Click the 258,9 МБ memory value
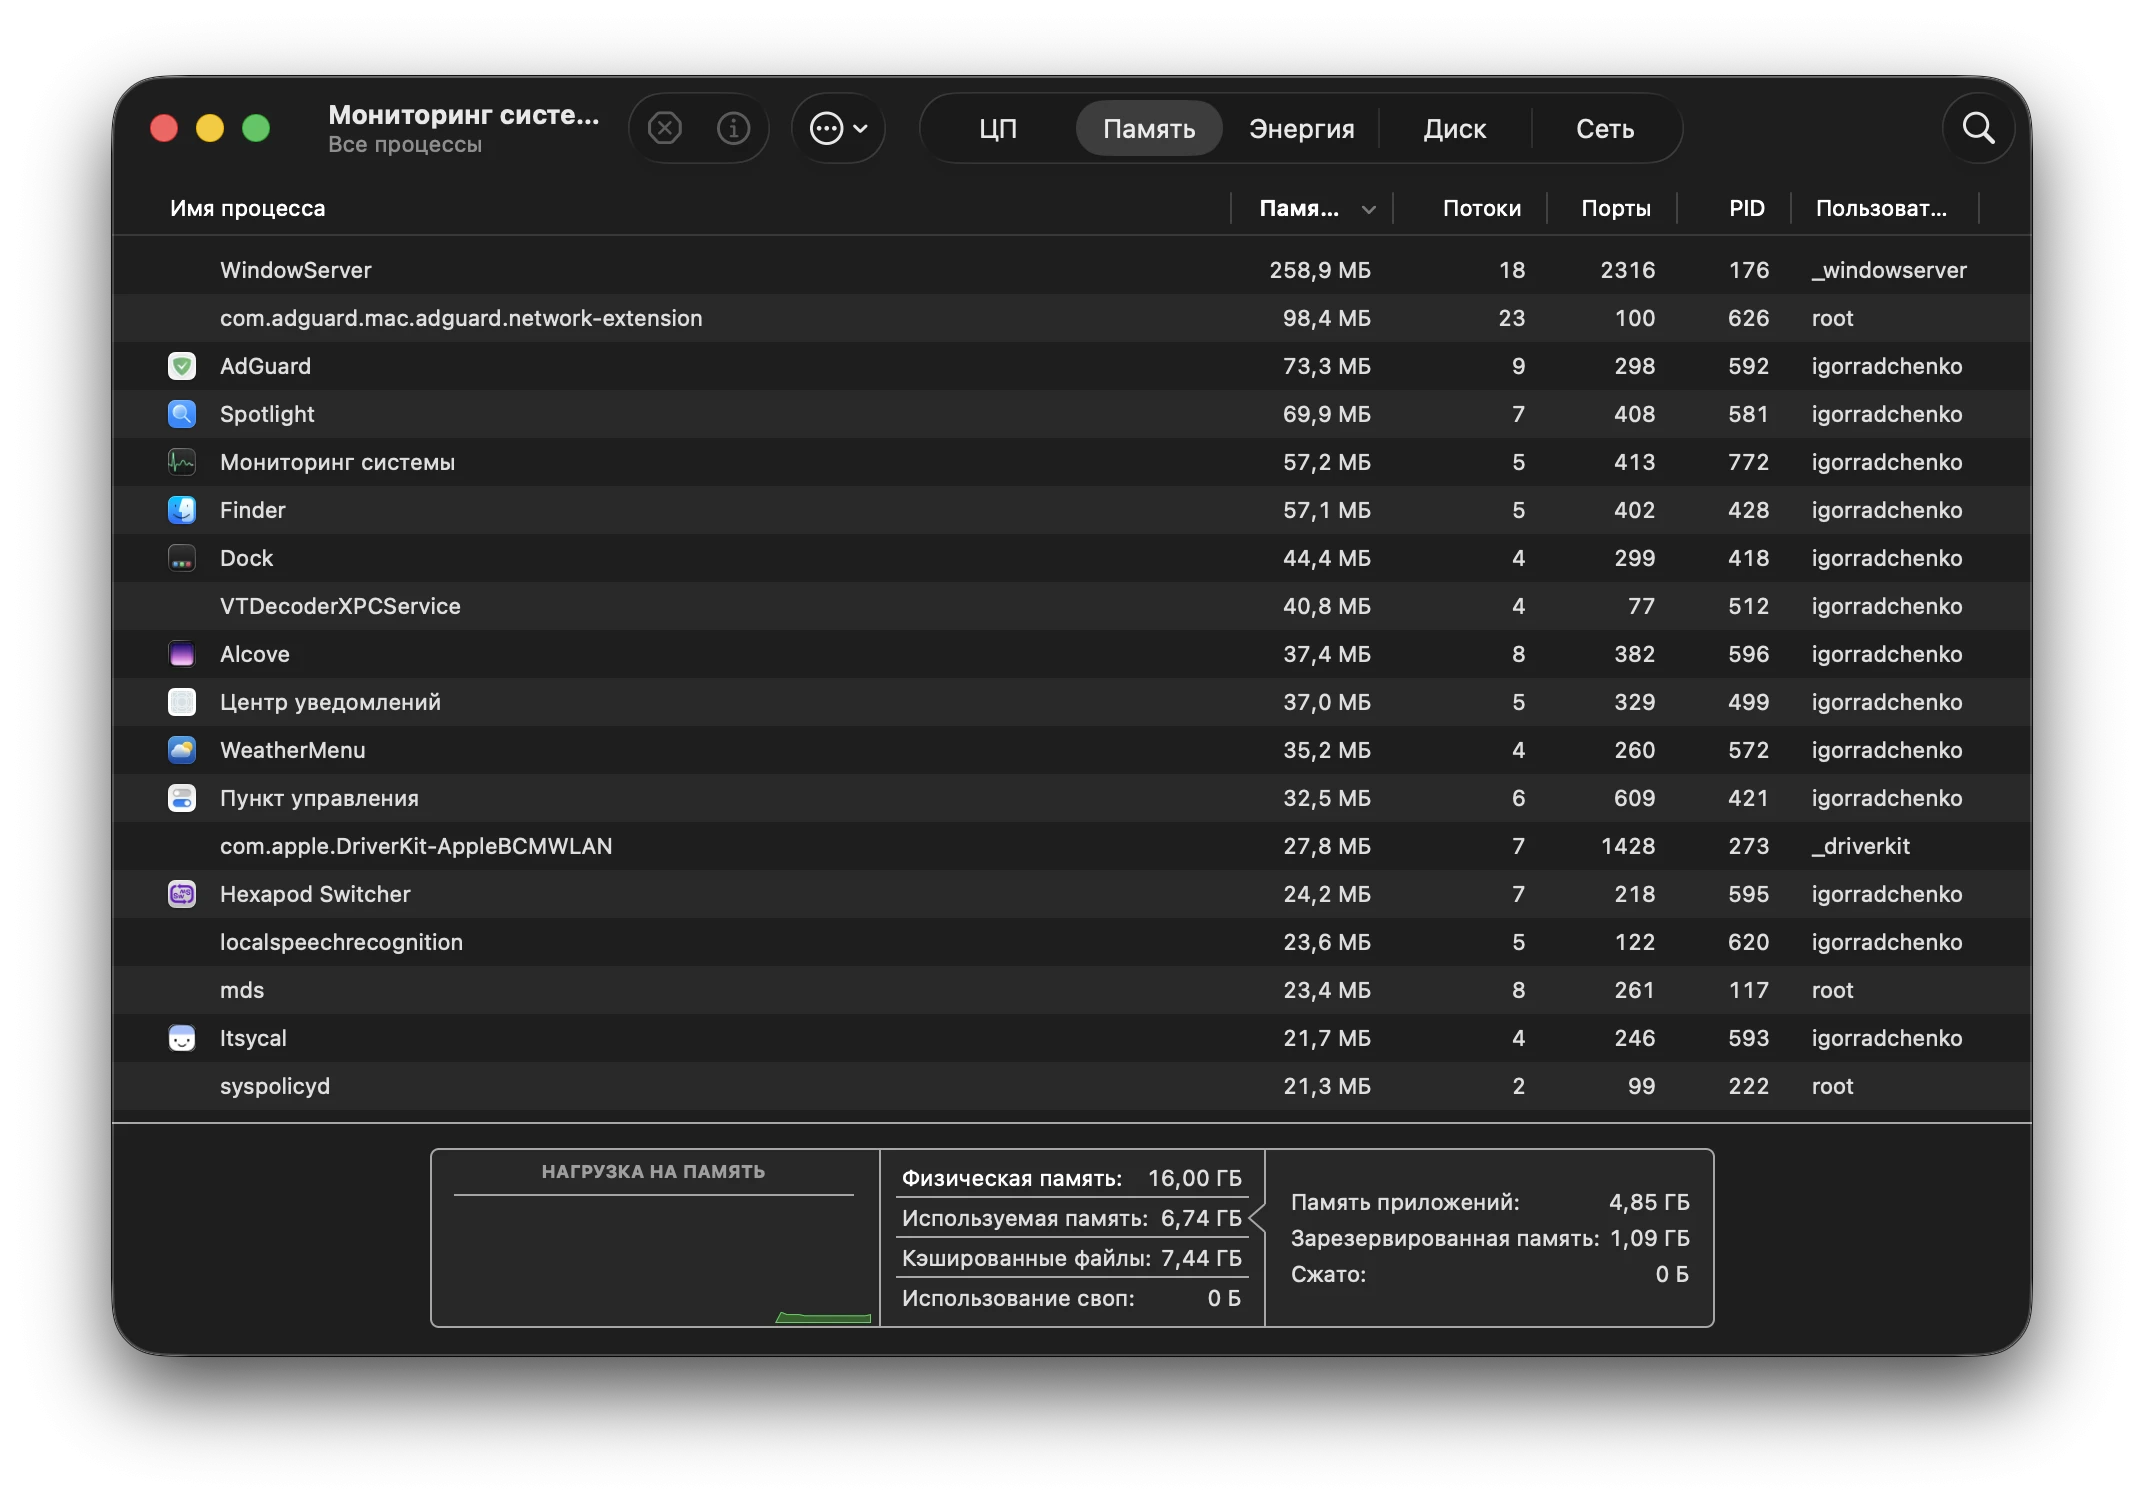 [x=1320, y=270]
